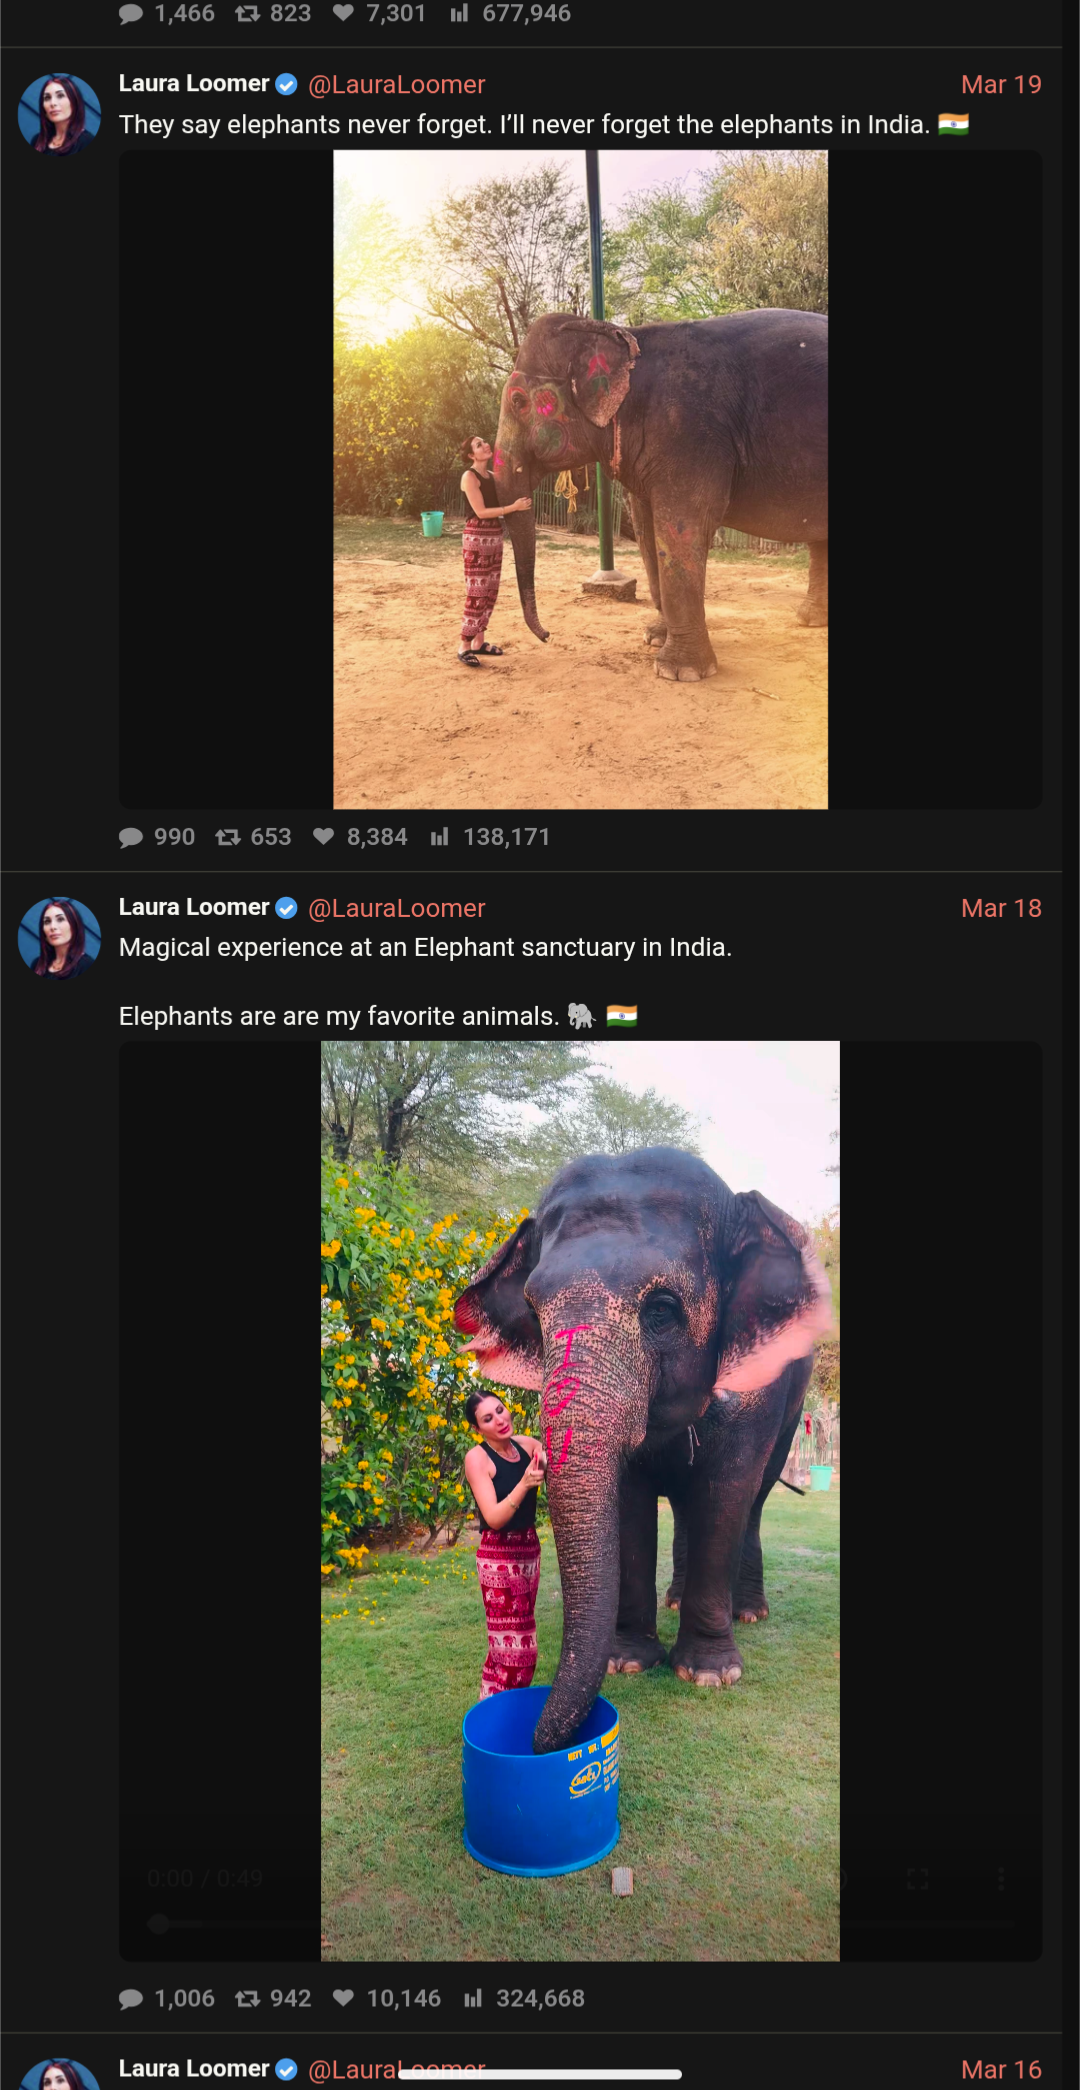
Task: Open the Mar 19 tweet date link
Action: 1000,85
